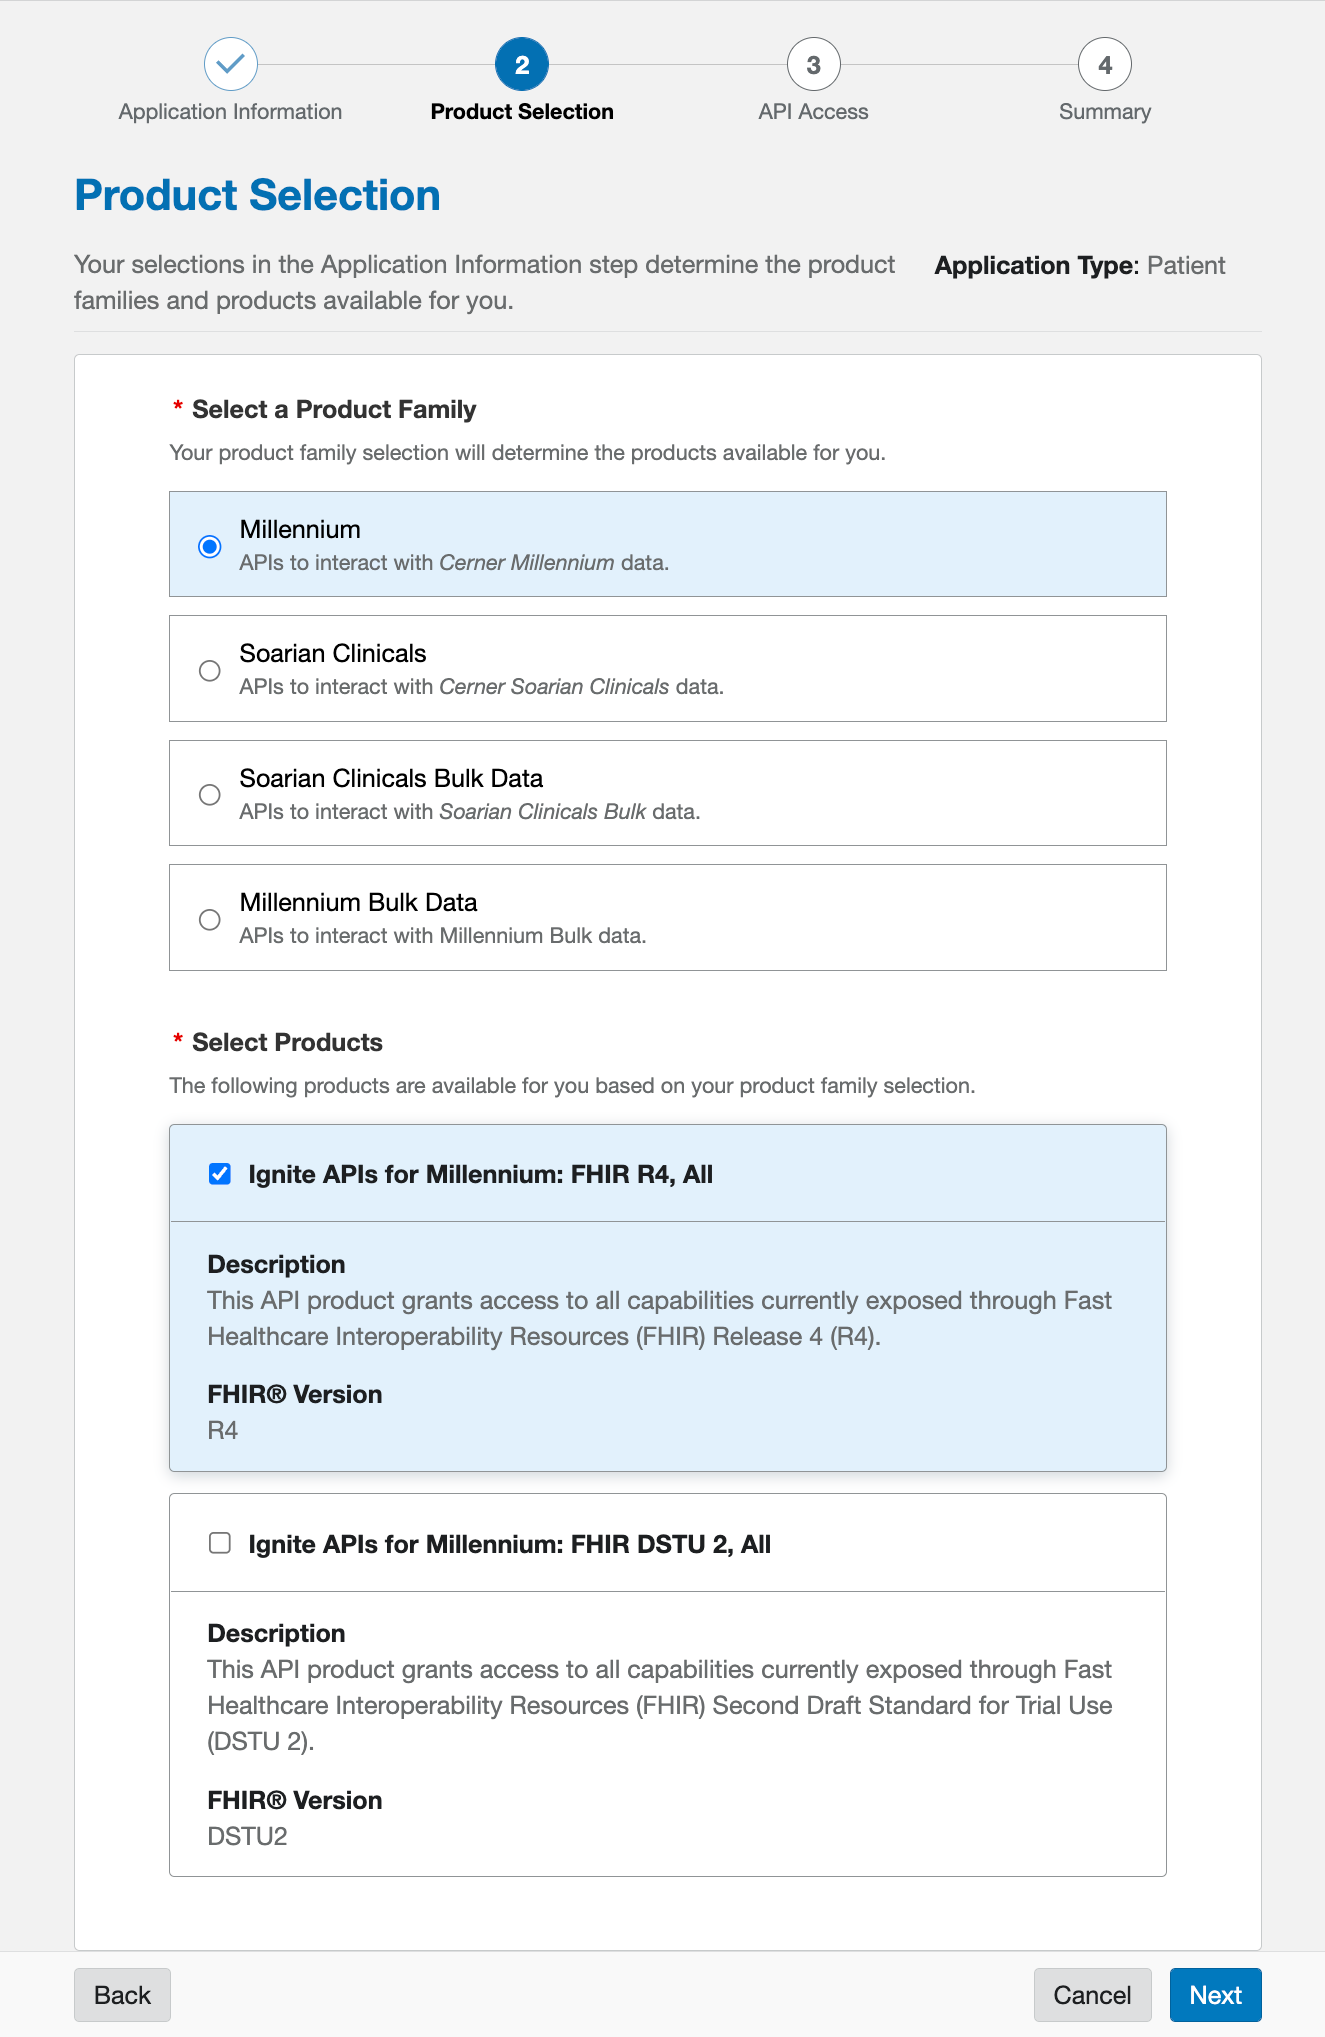Image resolution: width=1325 pixels, height=2037 pixels.
Task: Check the FHIR DSTU 2, All checkbox
Action: (x=220, y=1543)
